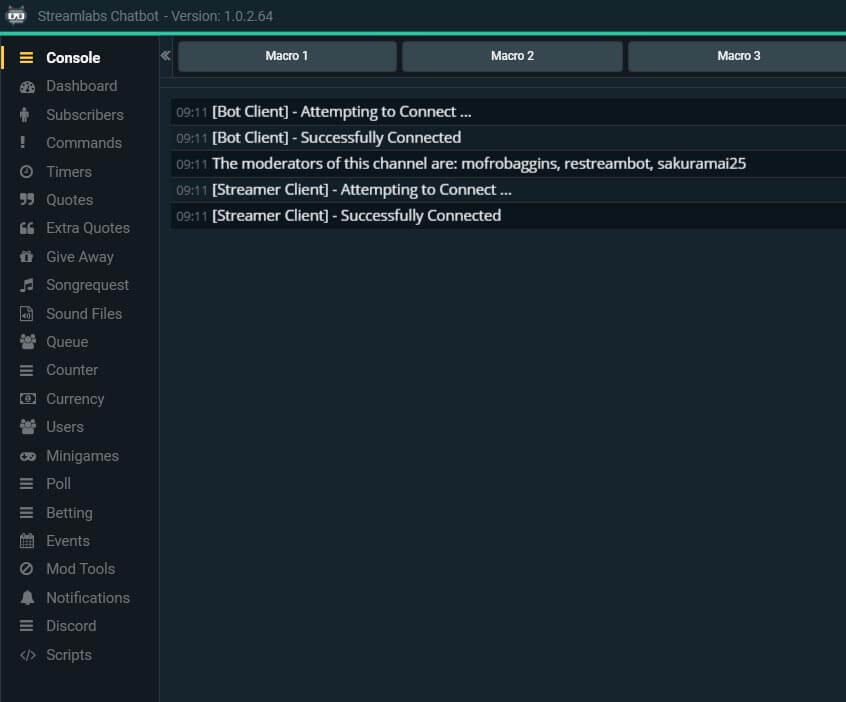Click the Extra Quotes icon
Screen dimensions: 846x702
tap(27, 228)
